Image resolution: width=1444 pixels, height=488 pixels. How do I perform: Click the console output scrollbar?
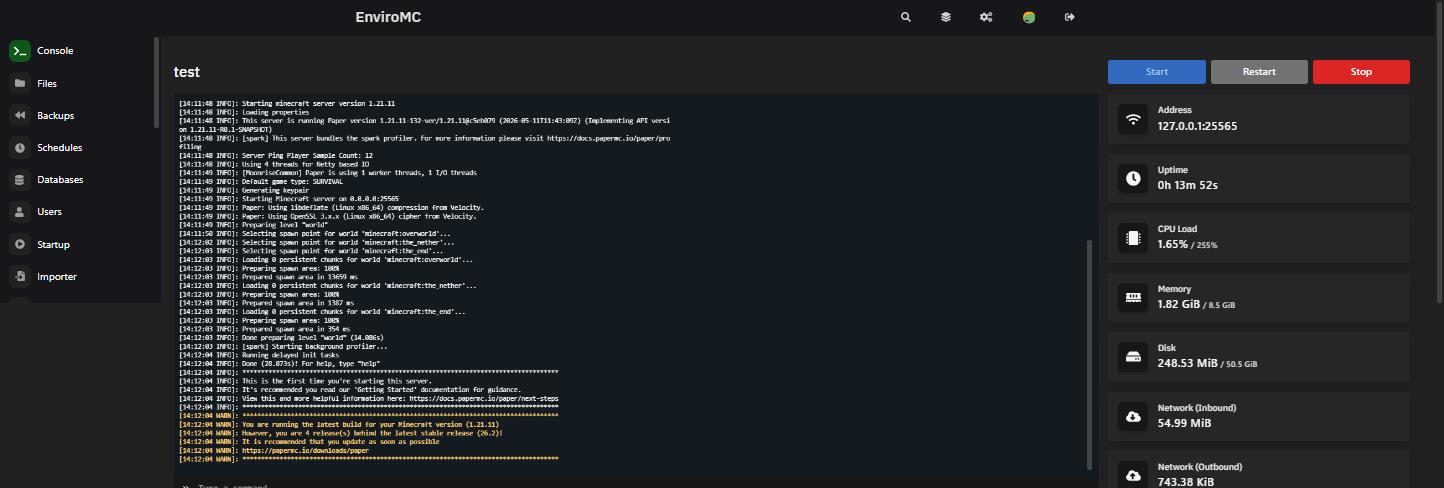pyautogui.click(x=1090, y=353)
